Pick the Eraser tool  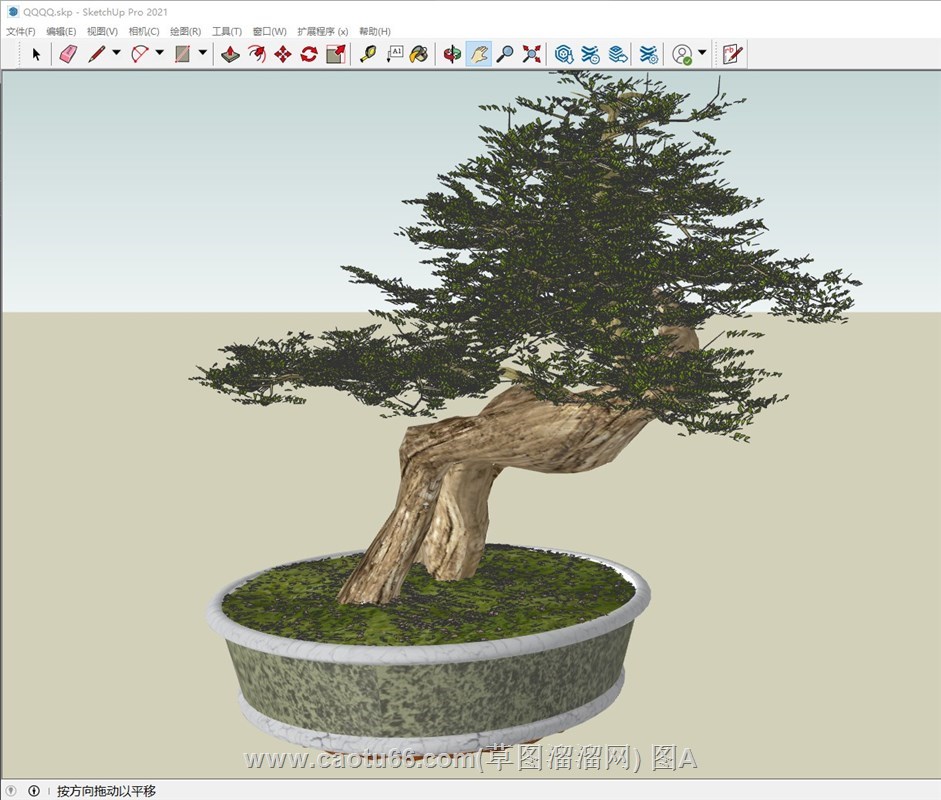point(67,54)
